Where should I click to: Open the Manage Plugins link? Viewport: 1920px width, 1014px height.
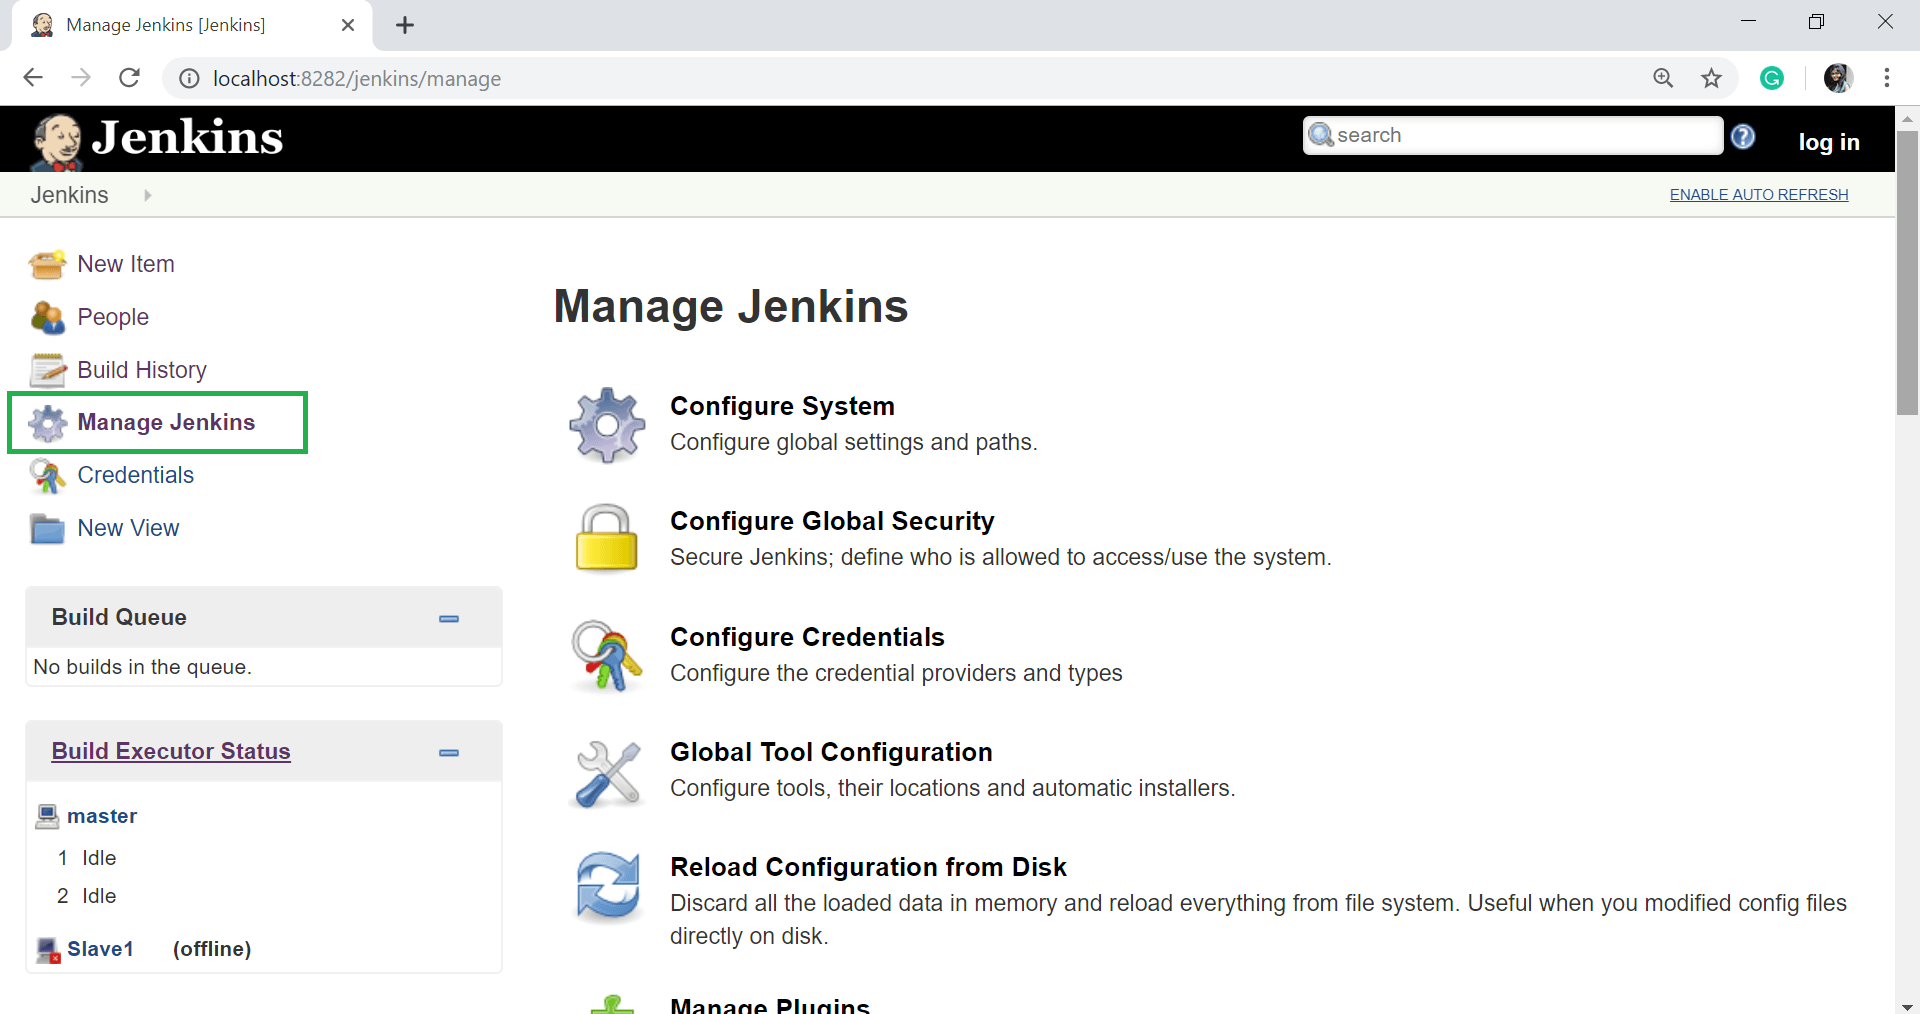click(770, 1004)
